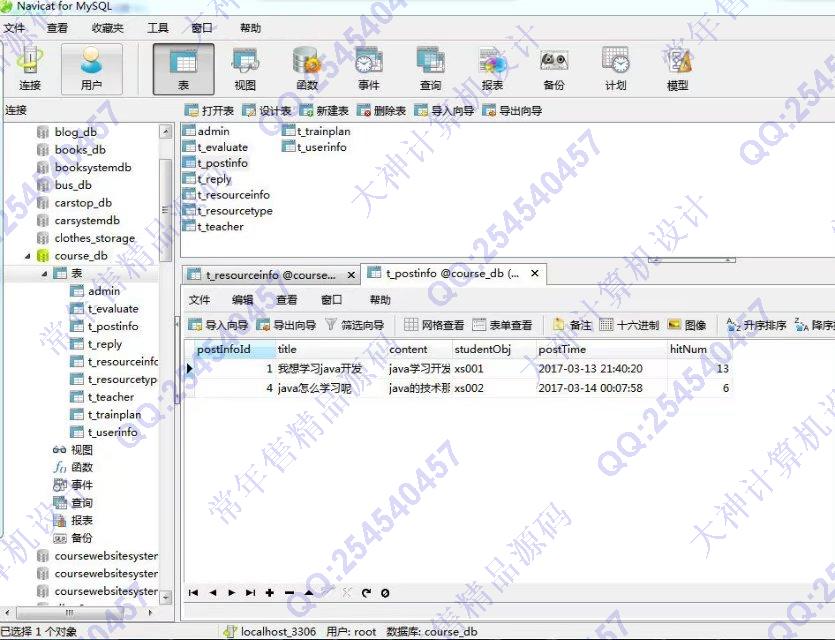Viewport: 835px width, 640px height.
Task: Close the t_resourceinfo tab
Action: (x=351, y=275)
